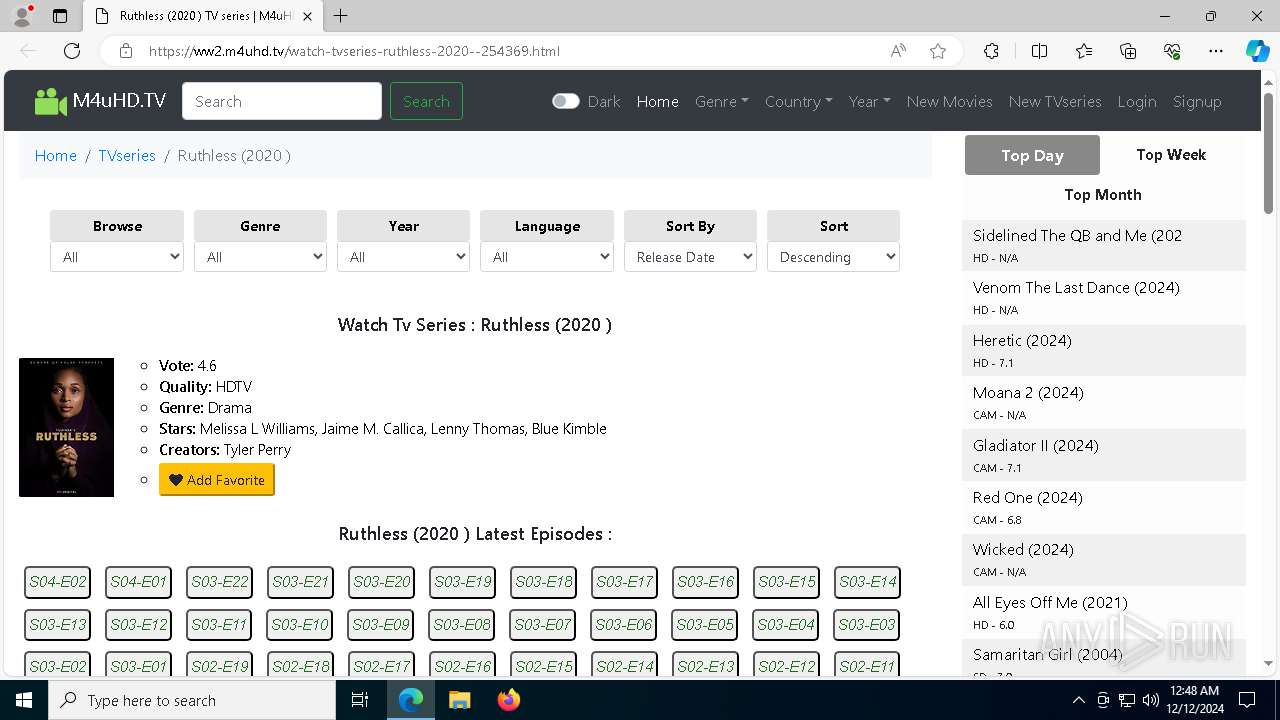Image resolution: width=1280 pixels, height=720 pixels.
Task: Open browser Extensions puzzle icon
Action: pos(991,51)
